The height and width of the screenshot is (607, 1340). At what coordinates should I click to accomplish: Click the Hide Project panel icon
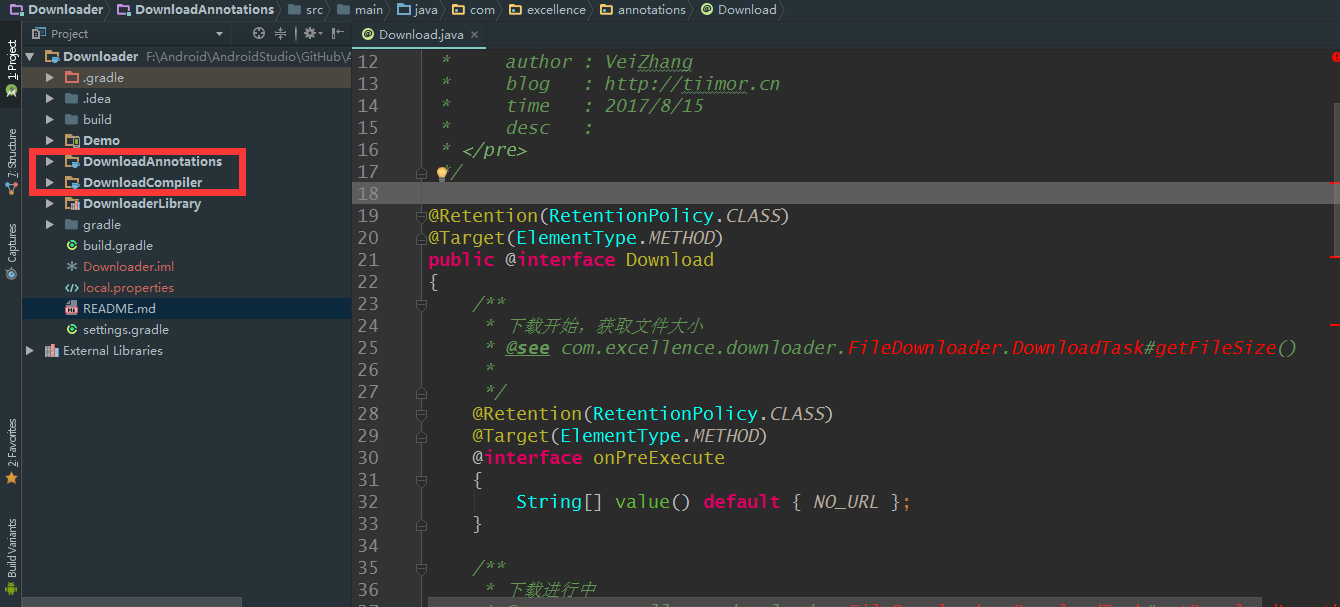point(338,34)
